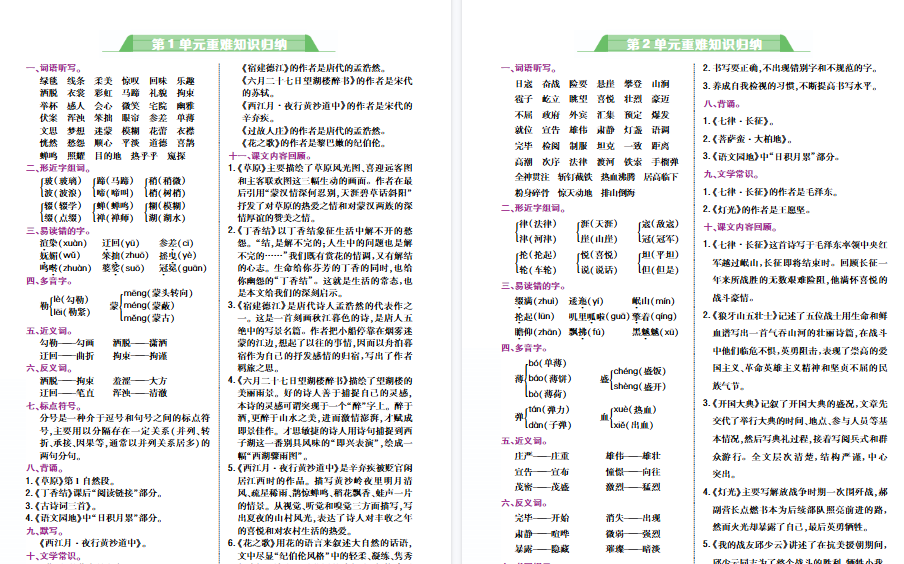The height and width of the screenshot is (564, 904).
Task: Click the reading 'lè(勾勒)'
Action: coord(70,300)
